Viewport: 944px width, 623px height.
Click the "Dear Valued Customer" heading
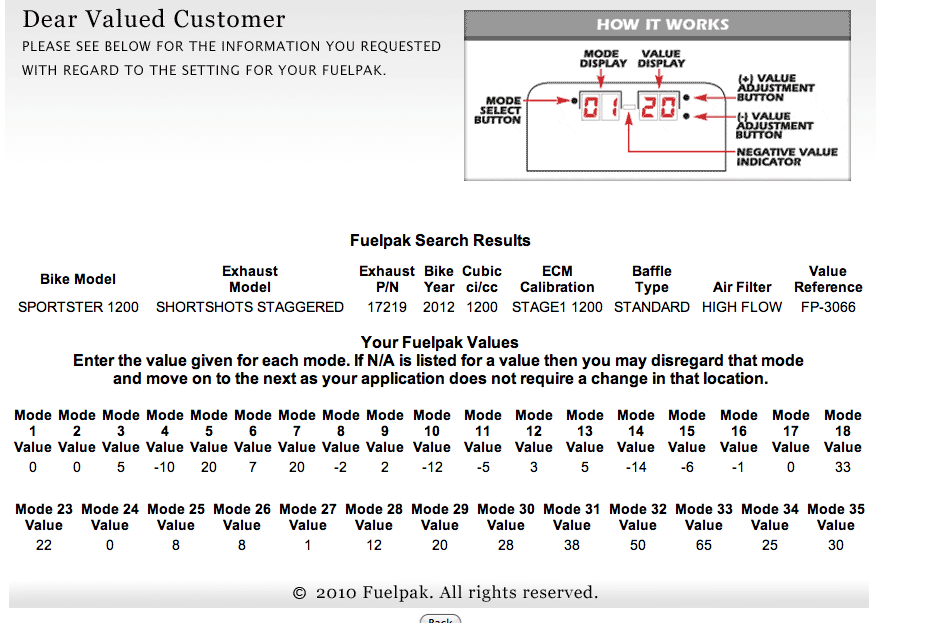154,19
